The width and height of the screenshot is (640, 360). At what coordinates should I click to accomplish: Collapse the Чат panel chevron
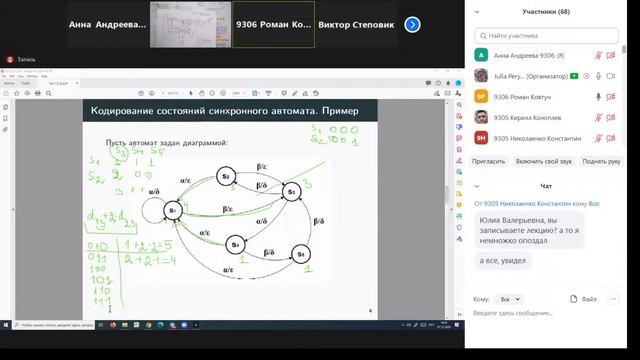click(477, 187)
